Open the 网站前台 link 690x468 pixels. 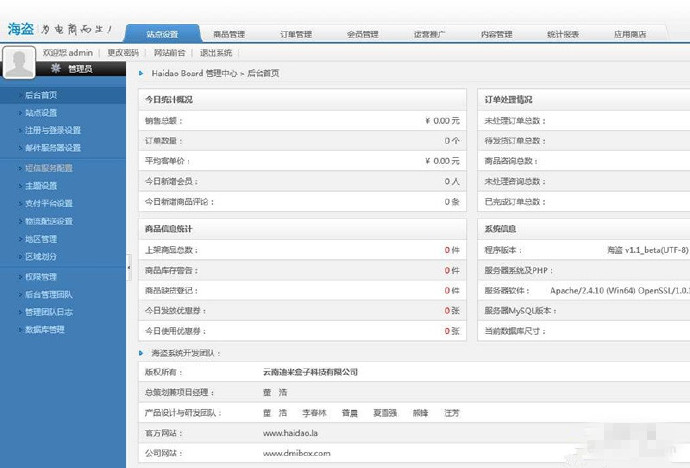pos(169,52)
